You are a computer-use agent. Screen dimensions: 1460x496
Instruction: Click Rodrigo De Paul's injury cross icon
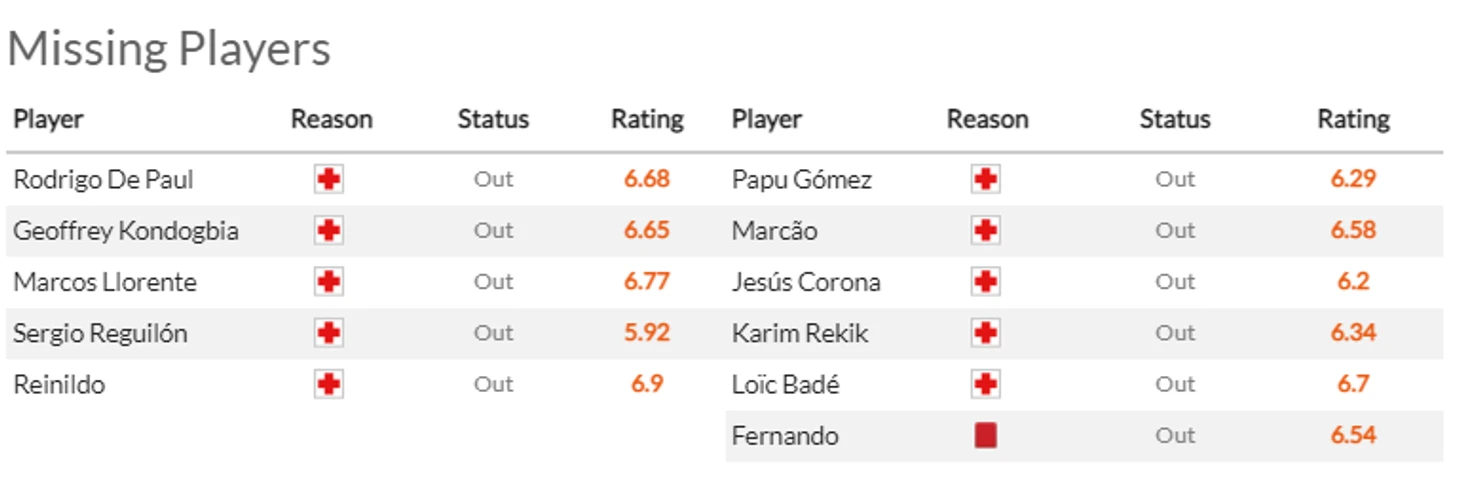click(329, 180)
